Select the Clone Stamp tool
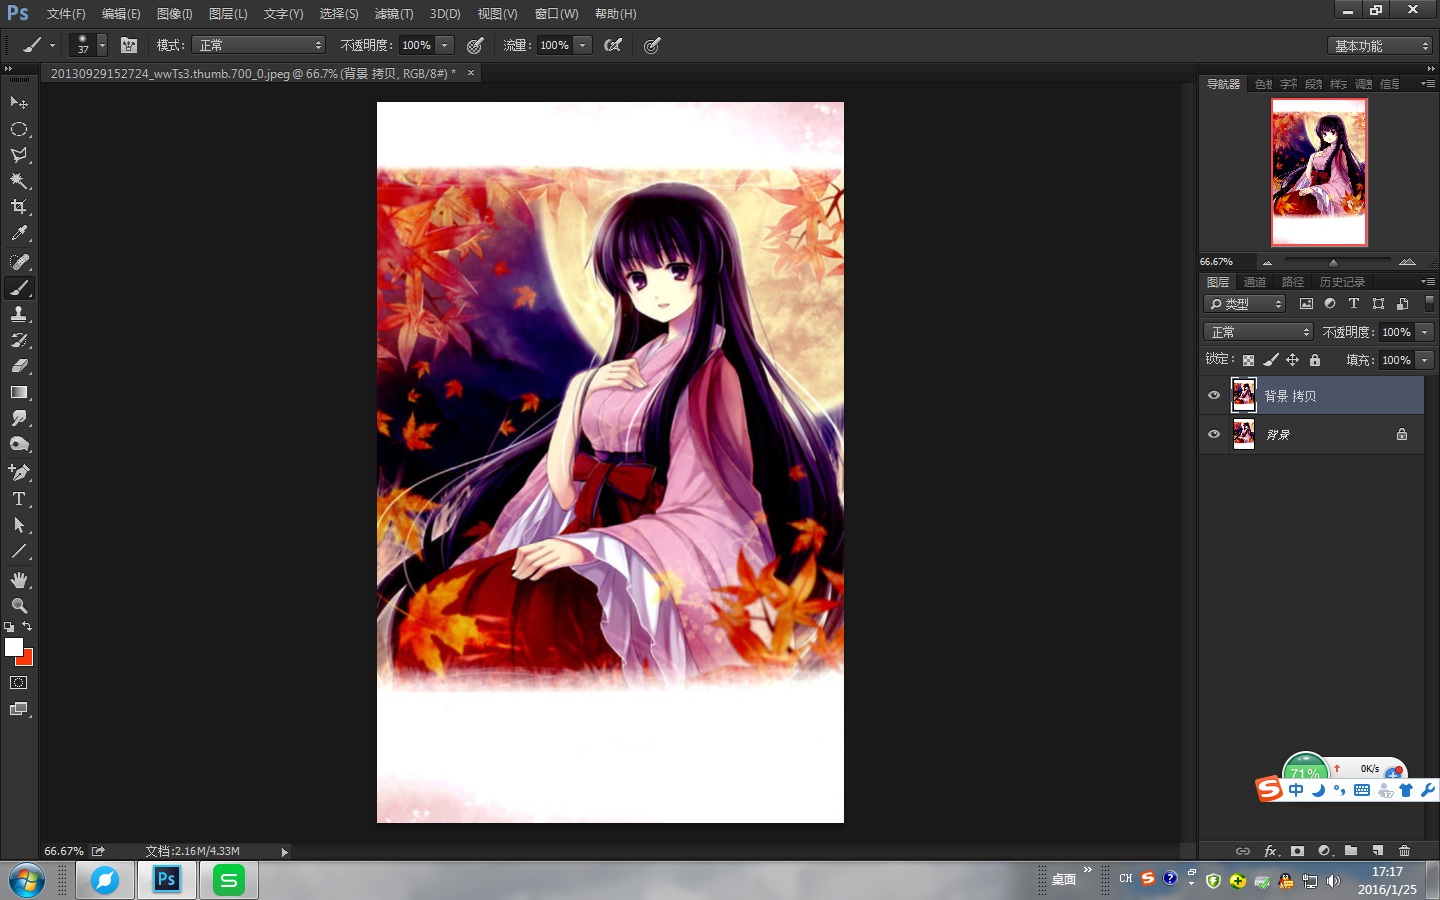 [x=19, y=314]
